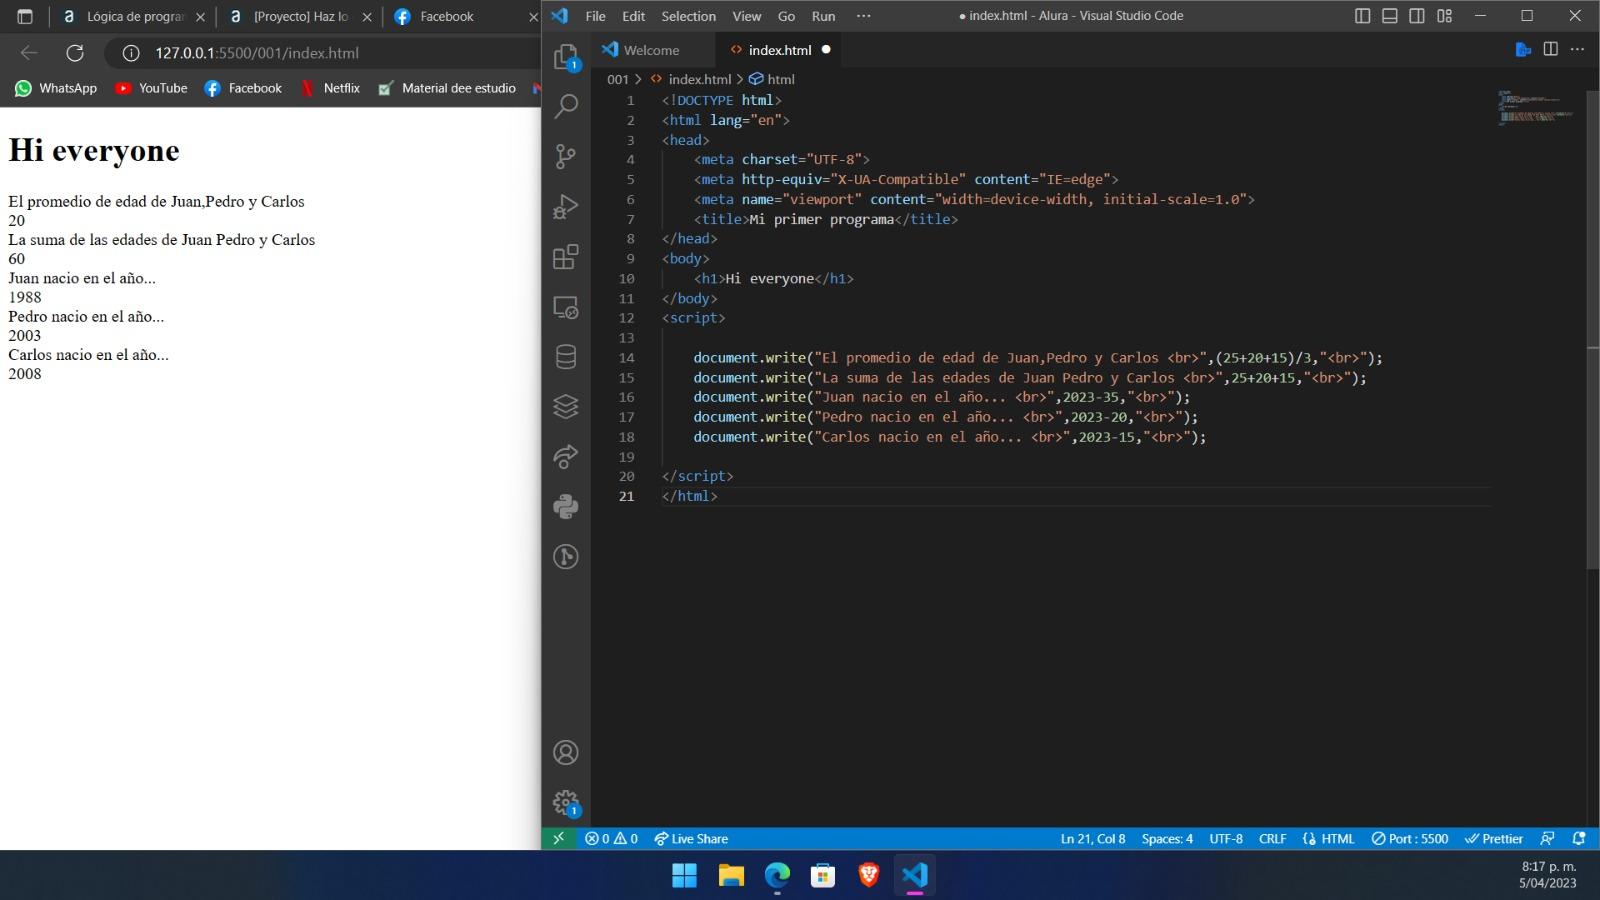Open the File menu

[595, 16]
